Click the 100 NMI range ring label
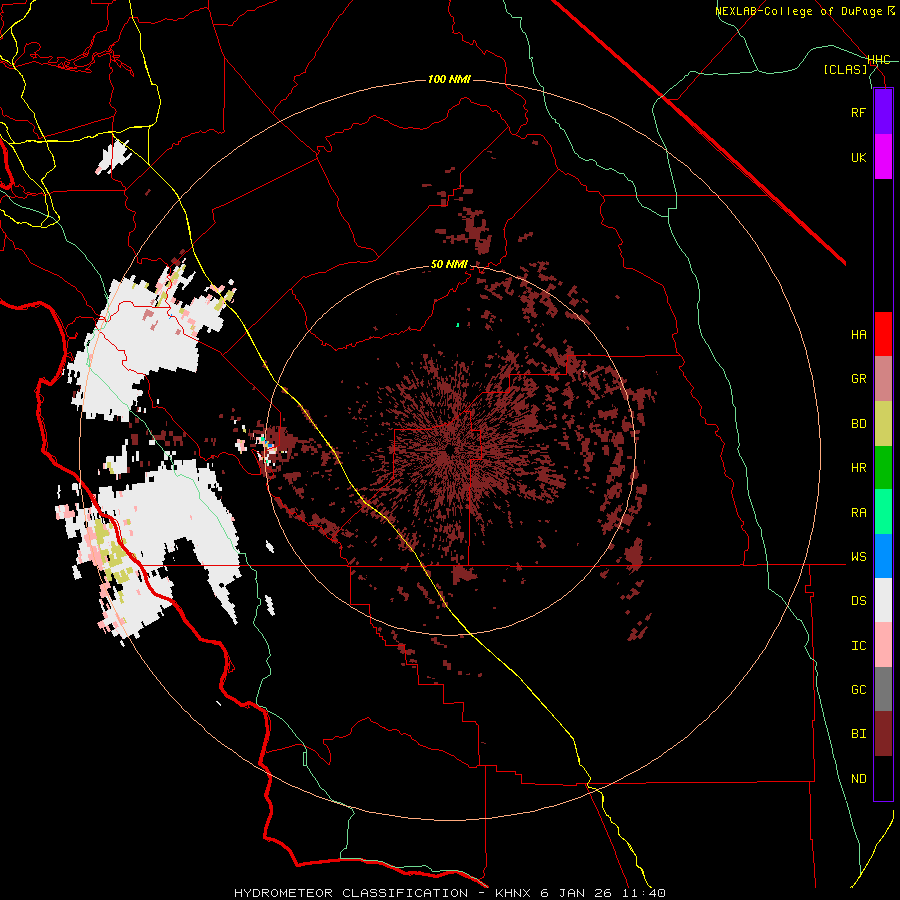 449,79
